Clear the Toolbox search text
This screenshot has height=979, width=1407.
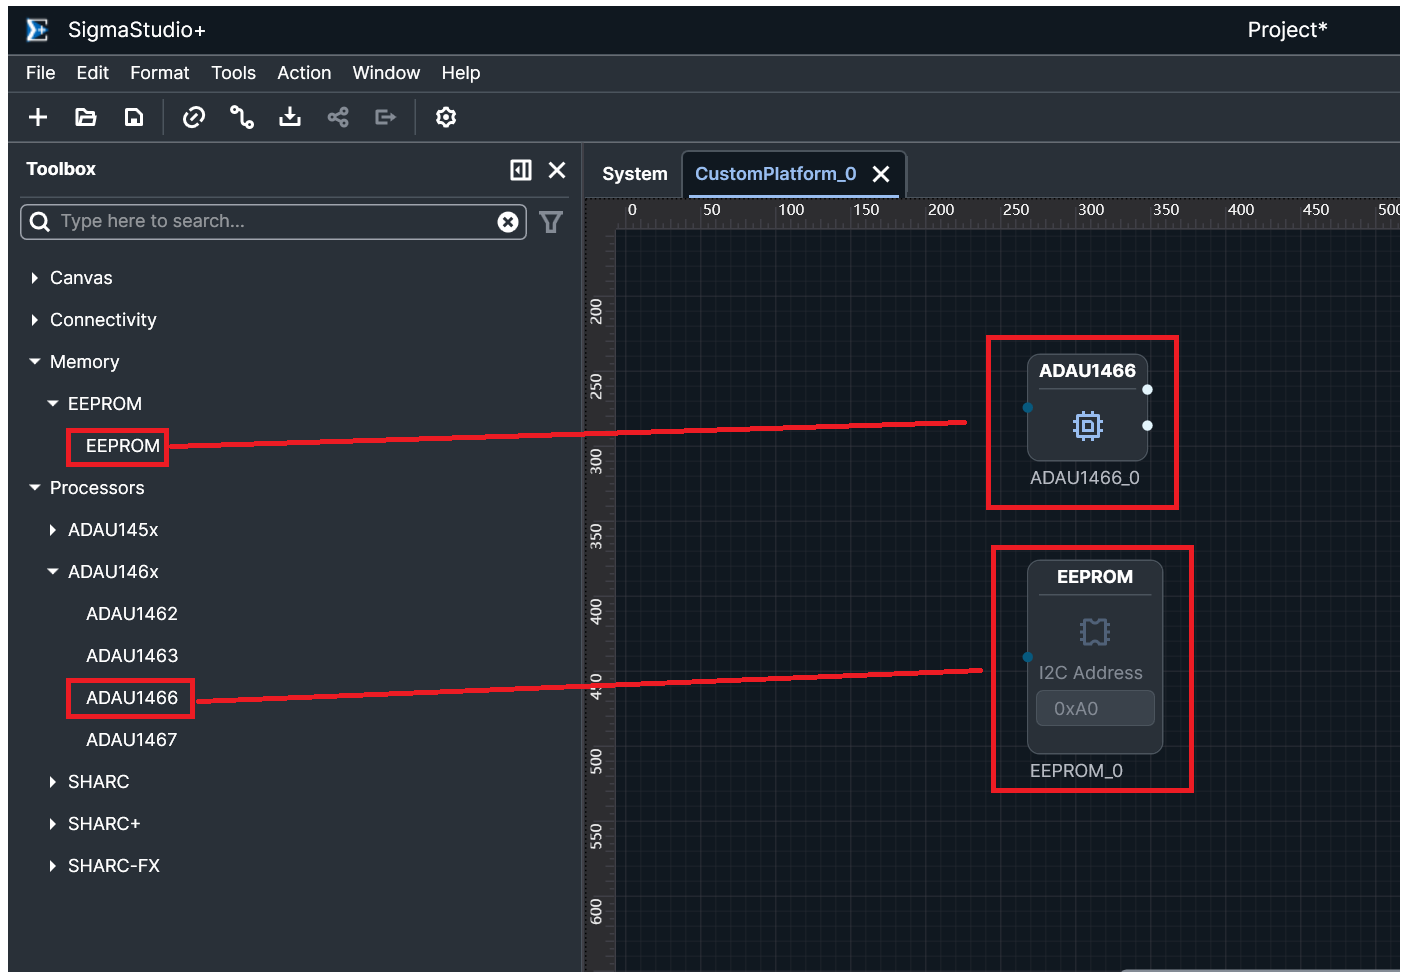[x=508, y=222]
